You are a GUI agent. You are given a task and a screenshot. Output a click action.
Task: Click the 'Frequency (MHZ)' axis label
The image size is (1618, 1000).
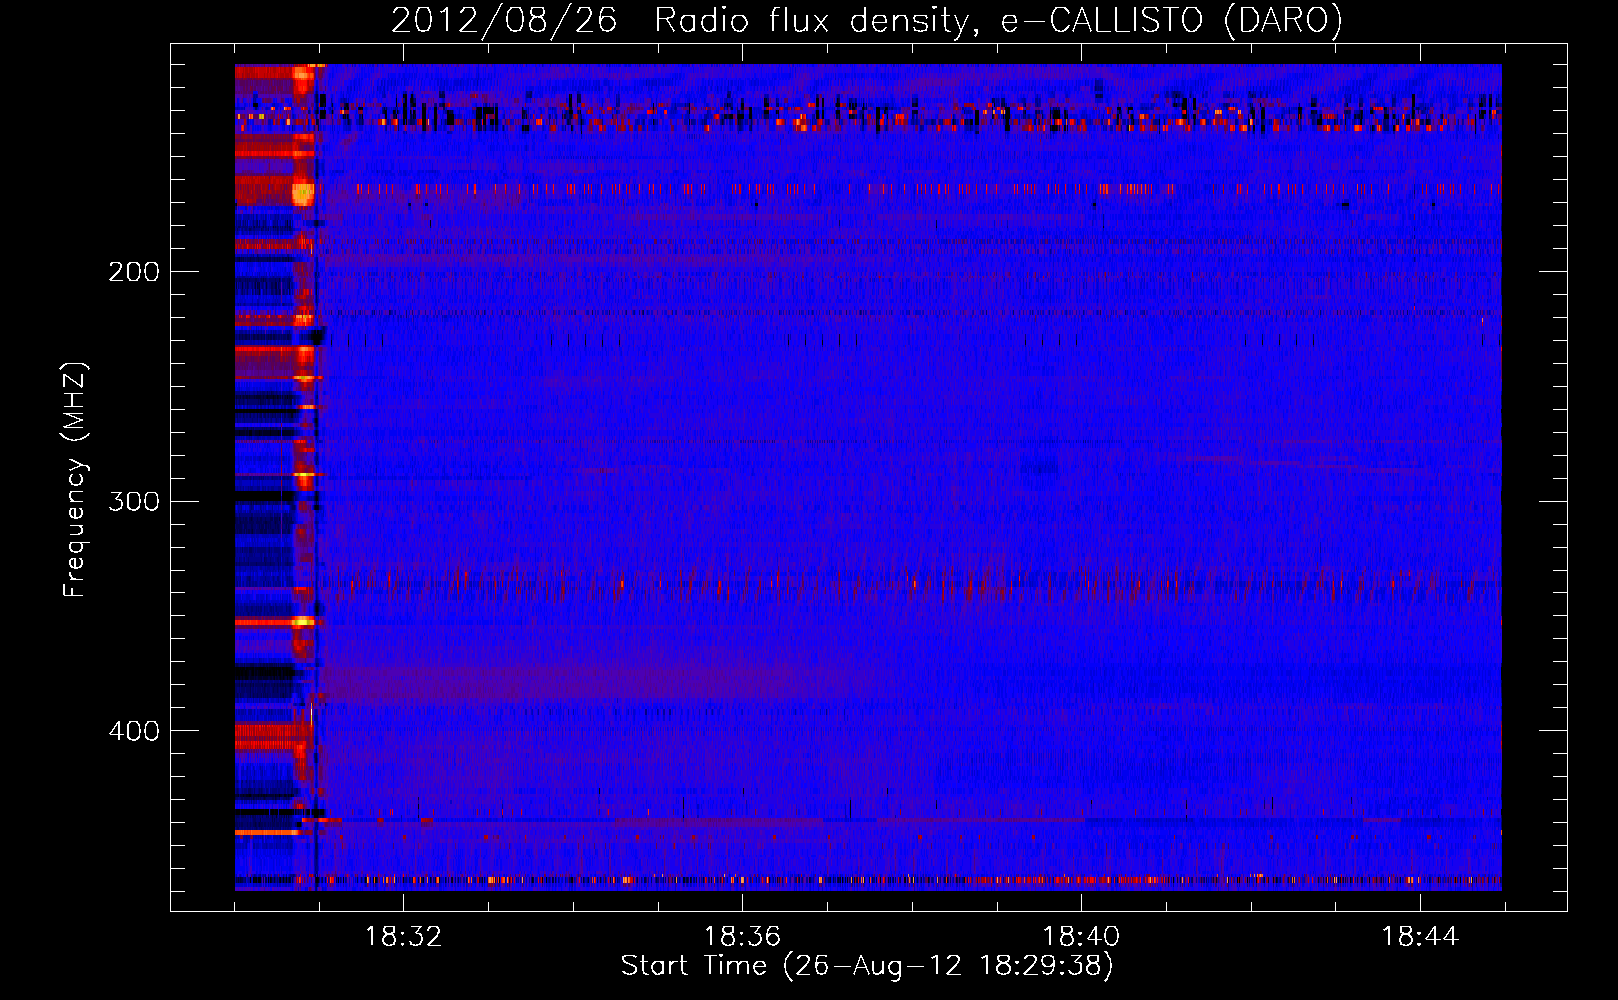[x=75, y=480]
